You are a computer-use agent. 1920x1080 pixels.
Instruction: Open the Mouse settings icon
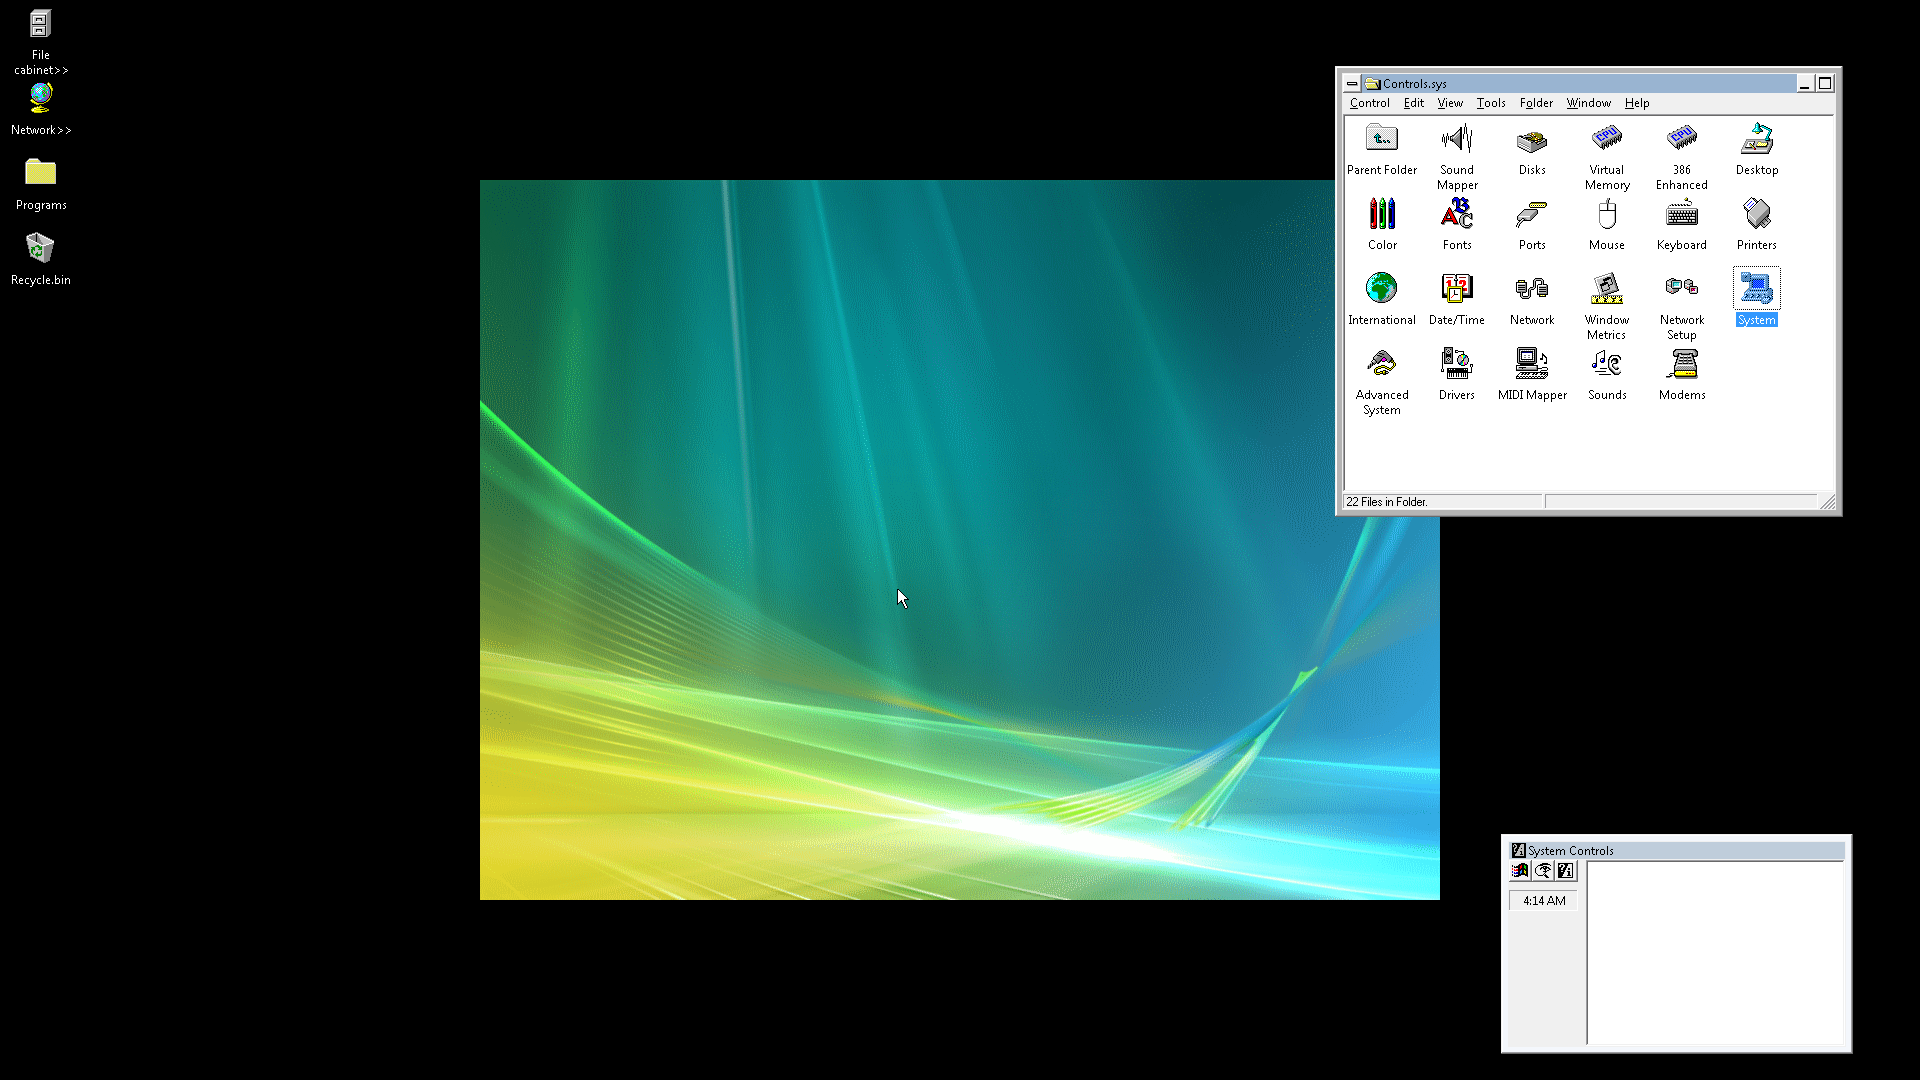pos(1607,213)
